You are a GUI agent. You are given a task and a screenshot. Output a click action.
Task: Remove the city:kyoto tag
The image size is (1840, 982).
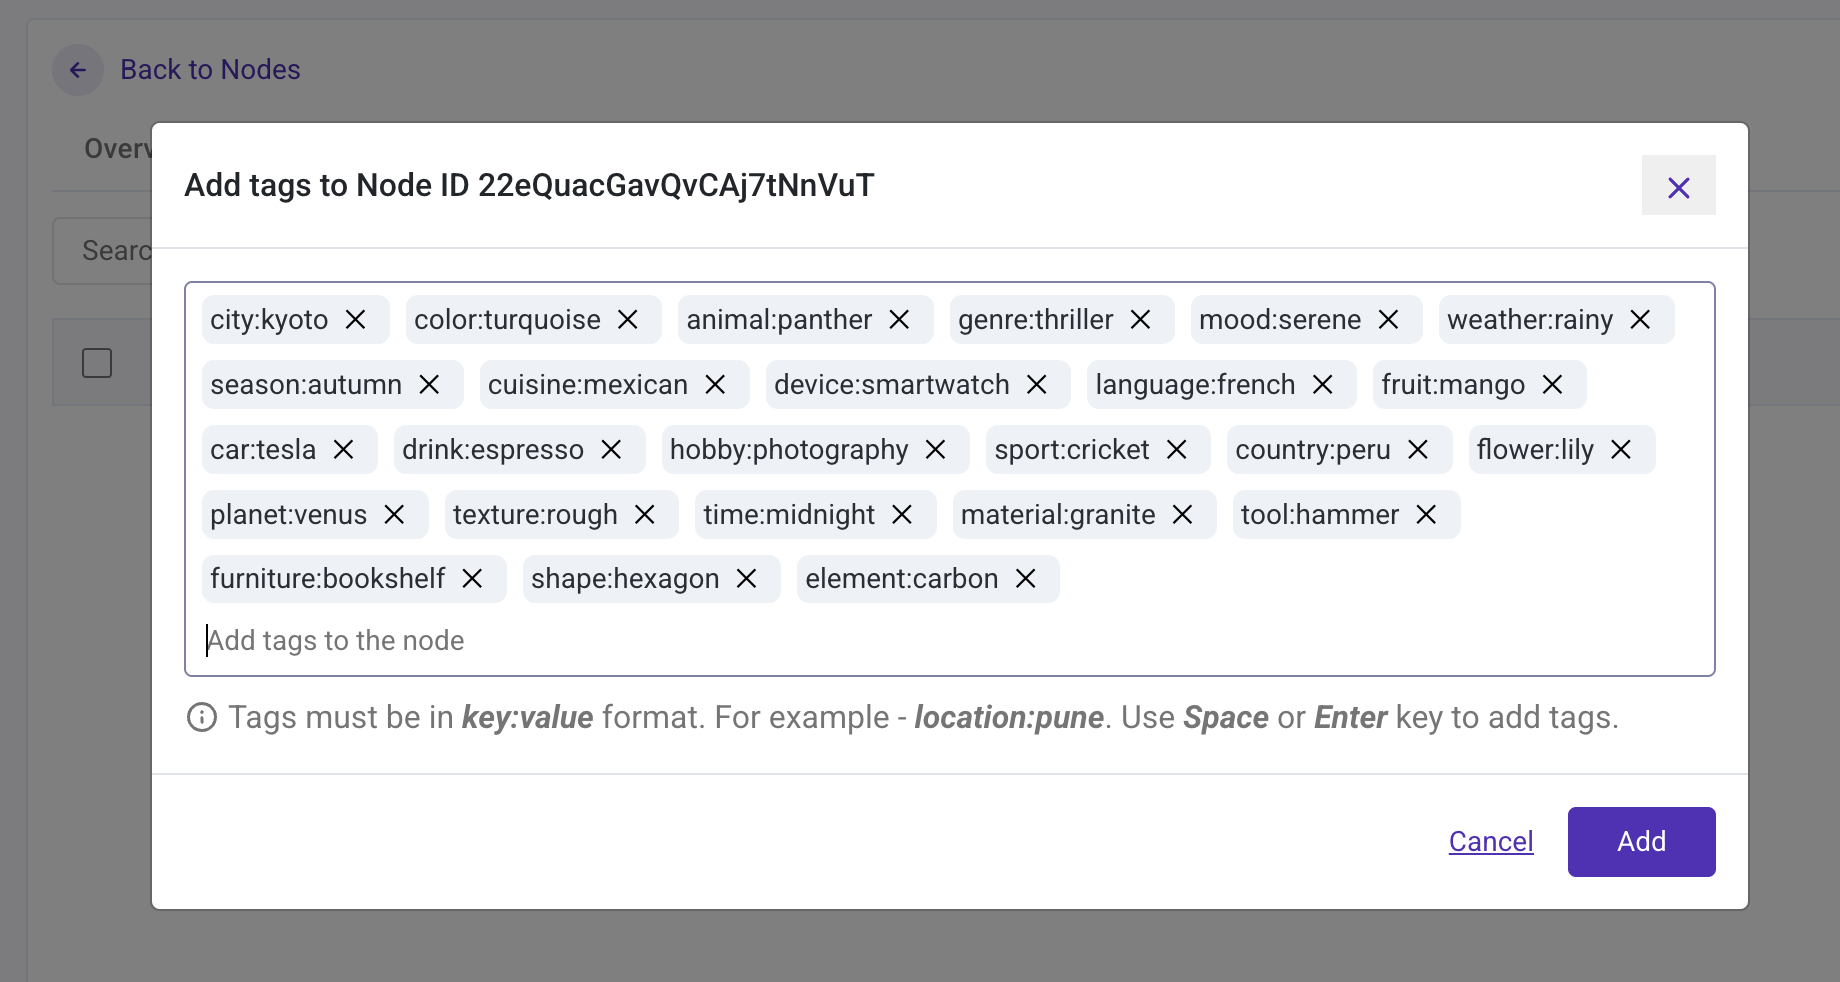(356, 320)
